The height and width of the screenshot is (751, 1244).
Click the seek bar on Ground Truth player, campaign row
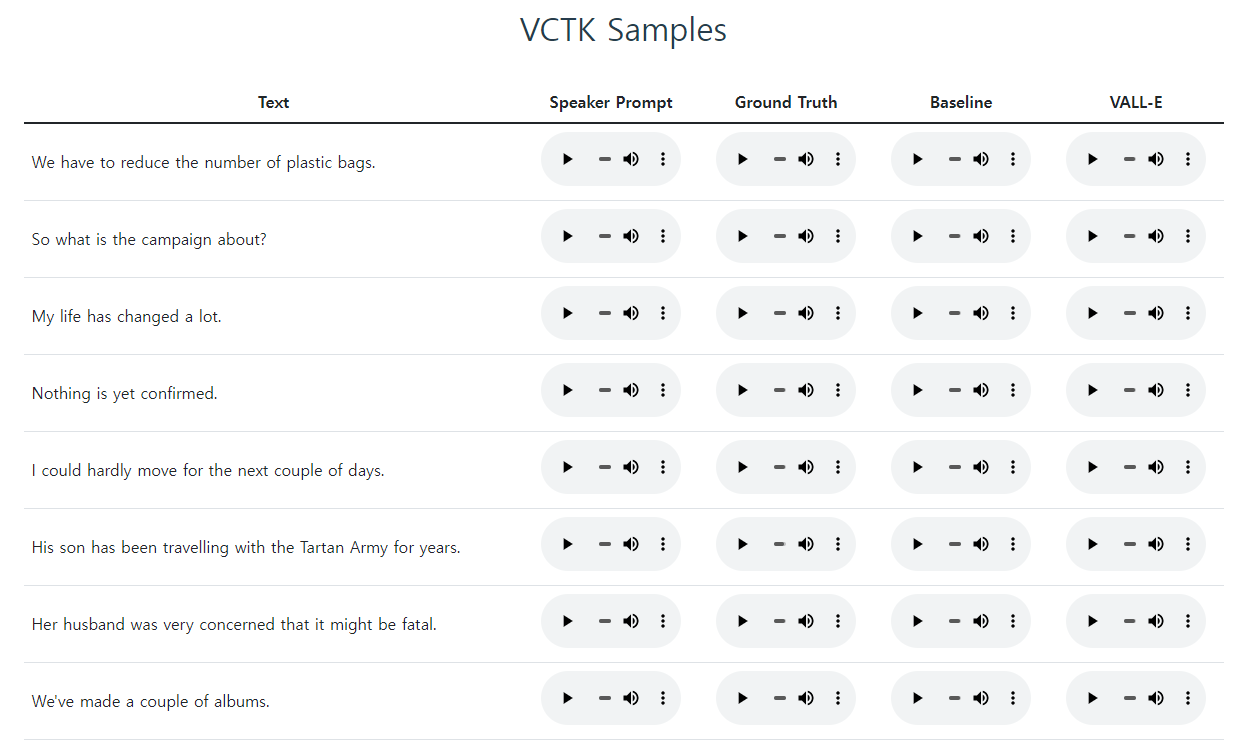[x=780, y=236]
